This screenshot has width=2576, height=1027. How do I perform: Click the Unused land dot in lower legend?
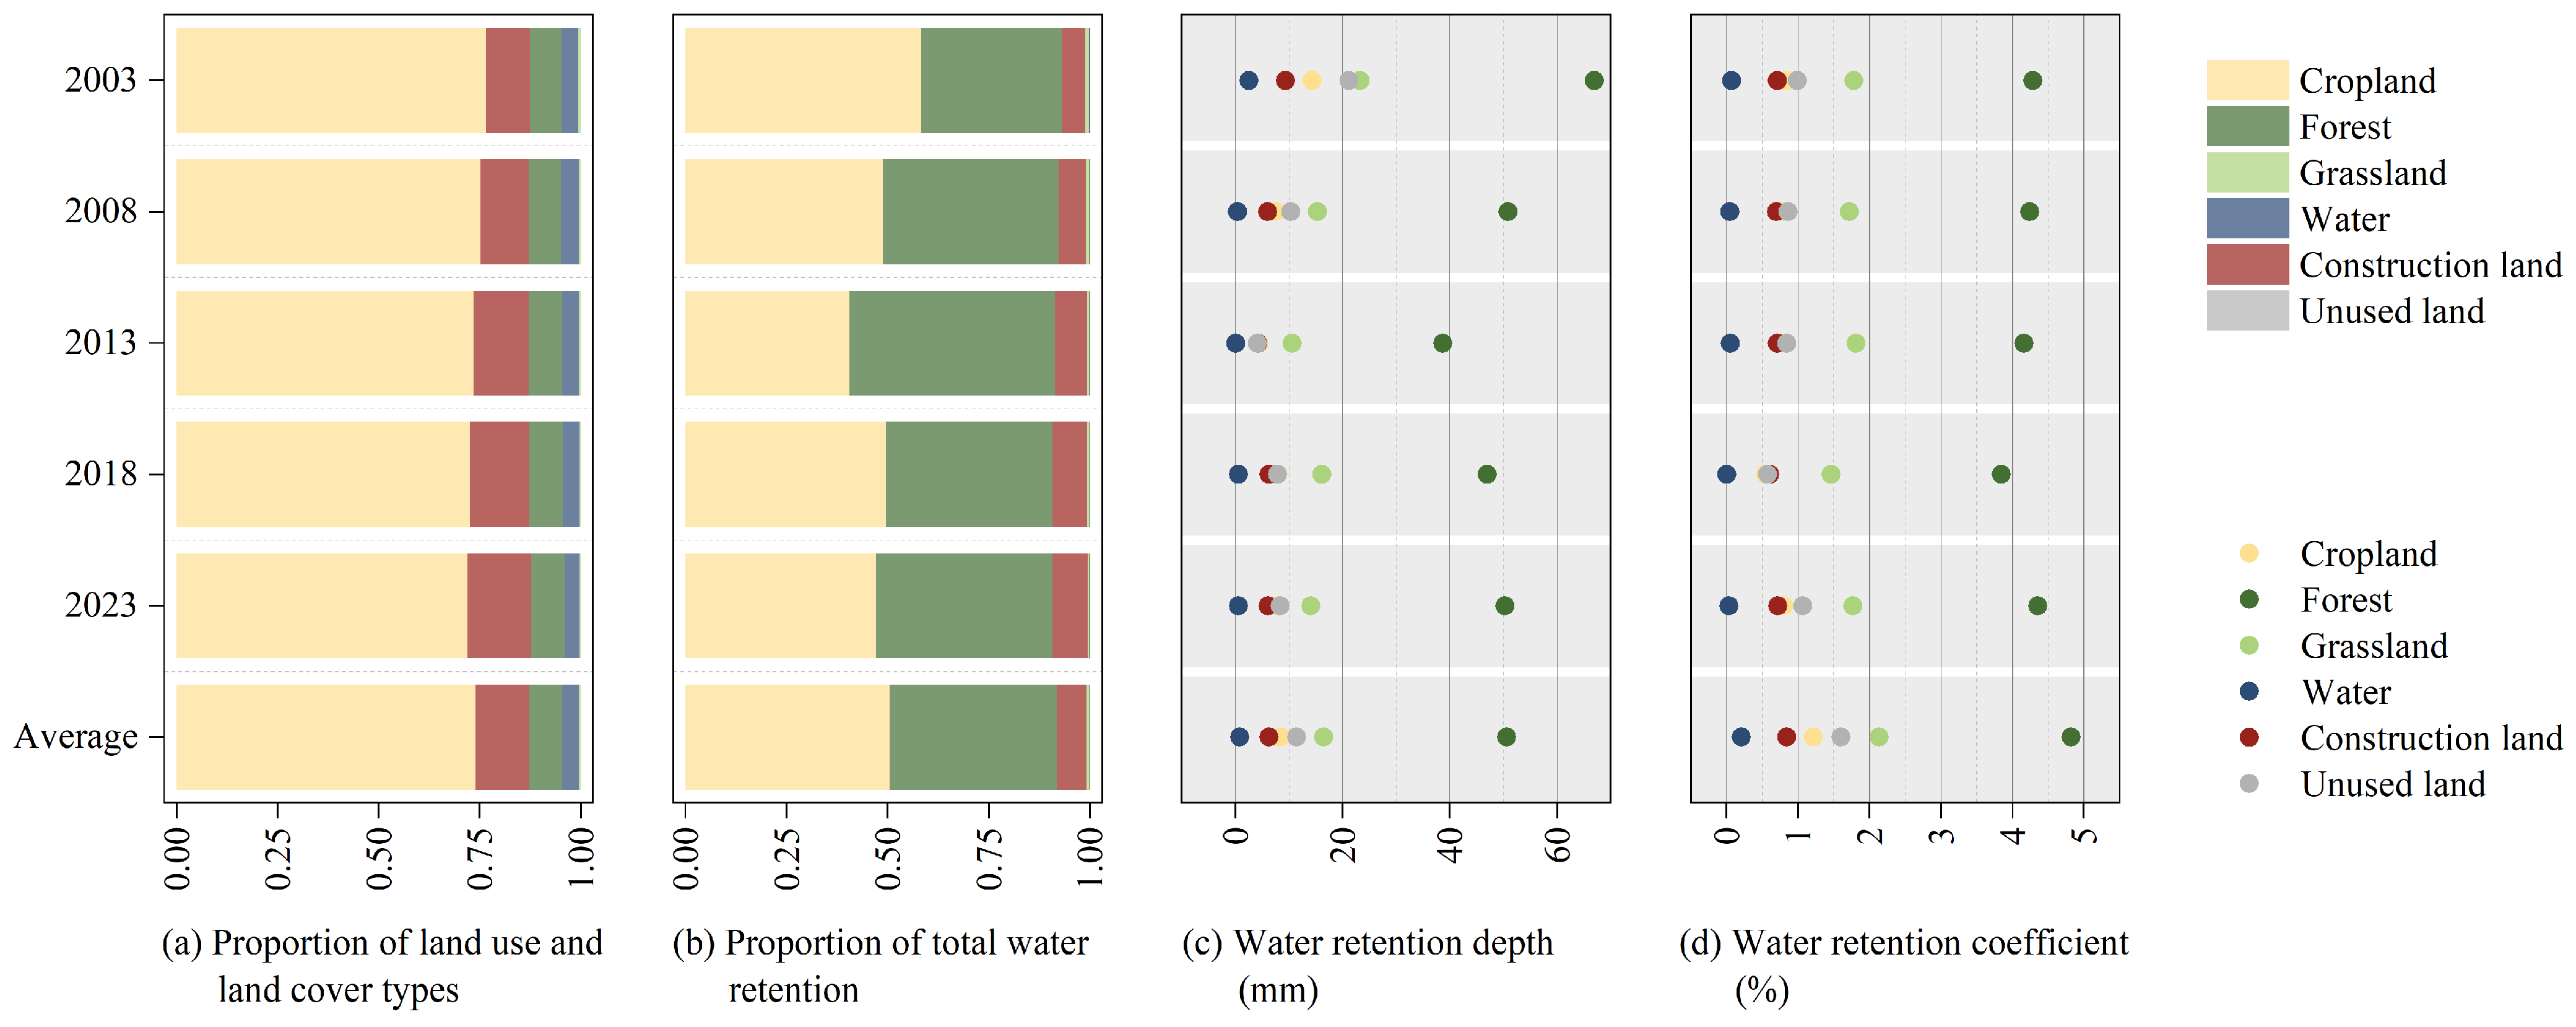2249,783
